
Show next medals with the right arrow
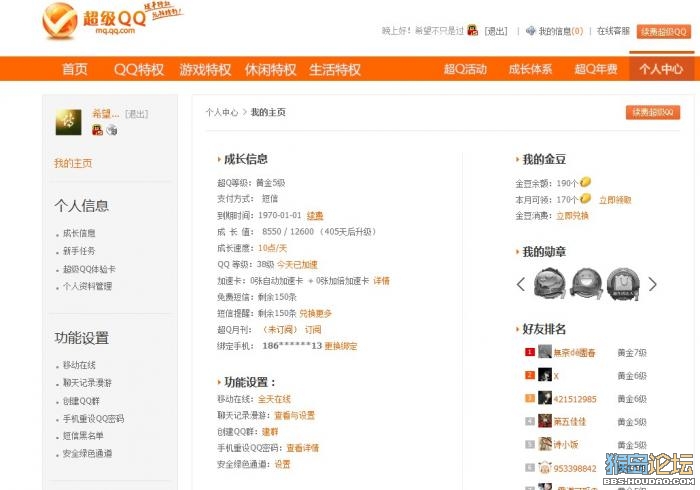652,284
